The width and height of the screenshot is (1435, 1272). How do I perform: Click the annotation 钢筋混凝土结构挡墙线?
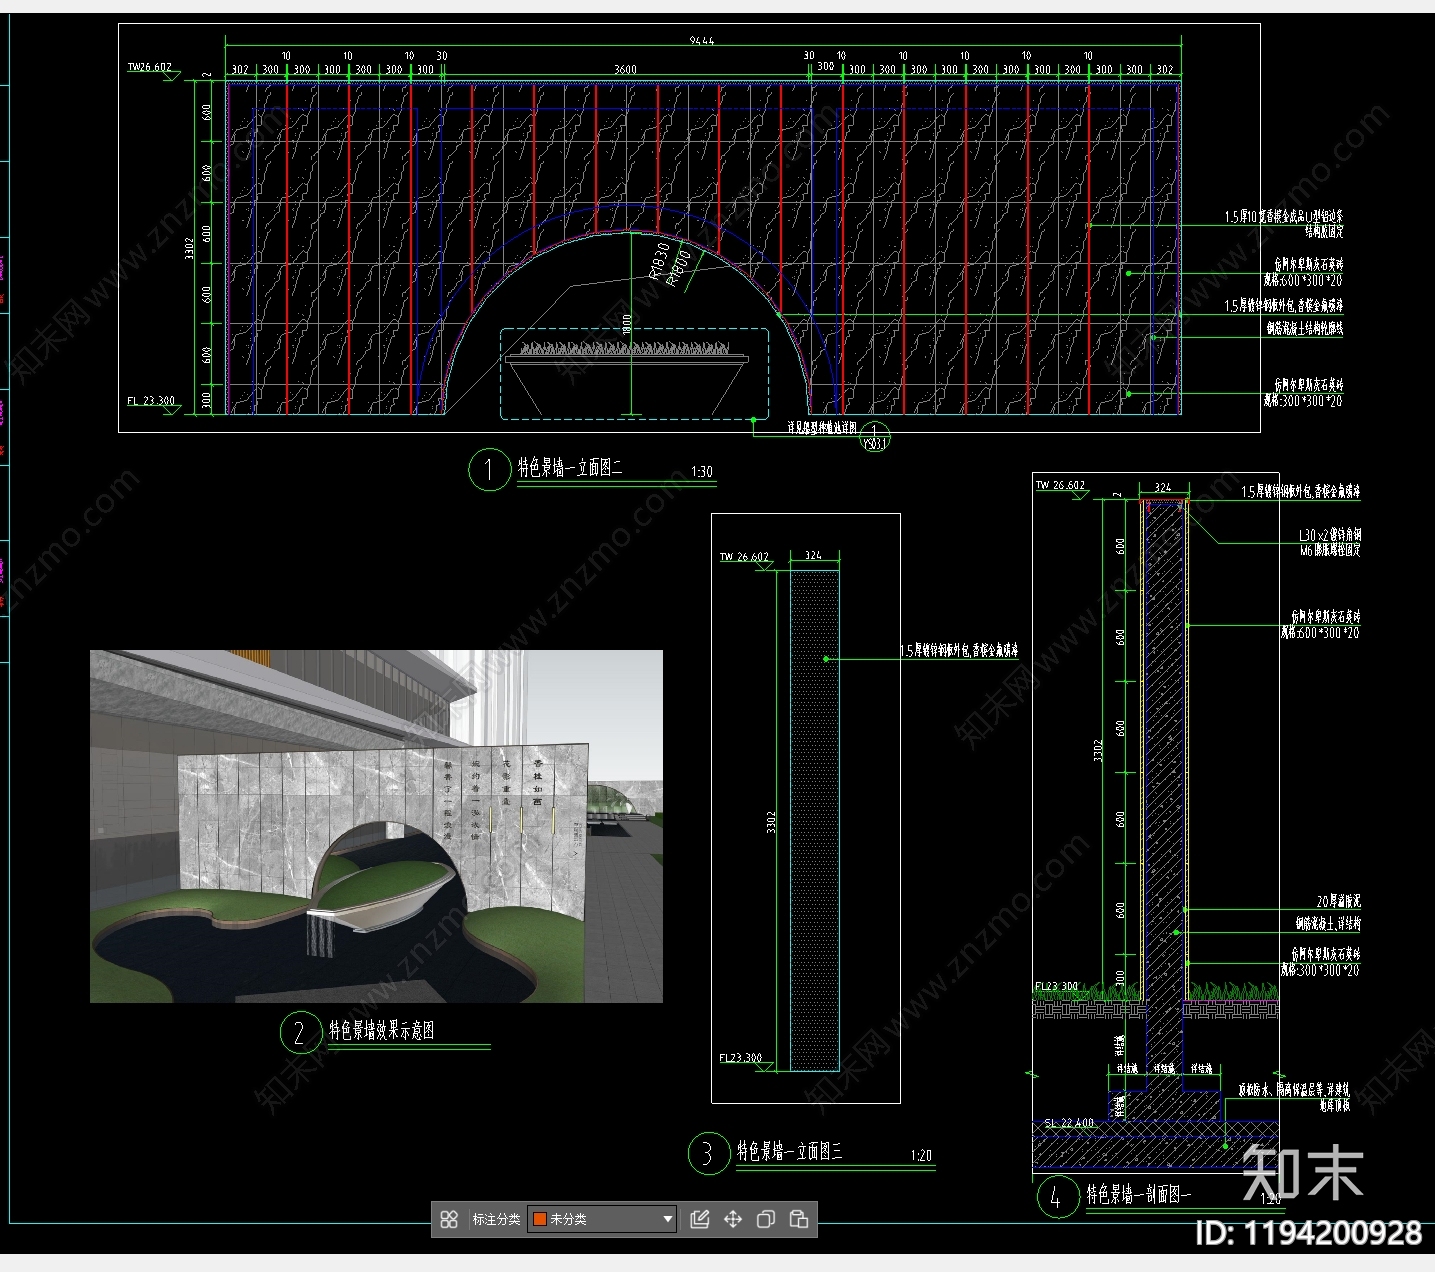point(1305,328)
